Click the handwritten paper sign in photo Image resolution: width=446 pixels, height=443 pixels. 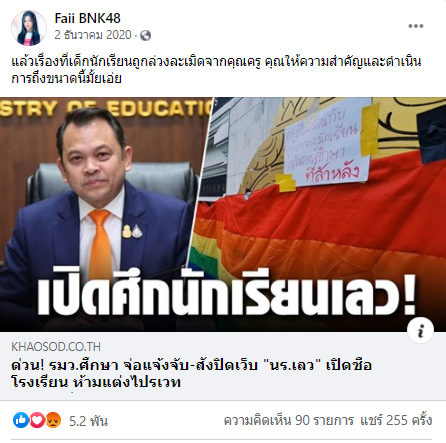pos(328,143)
